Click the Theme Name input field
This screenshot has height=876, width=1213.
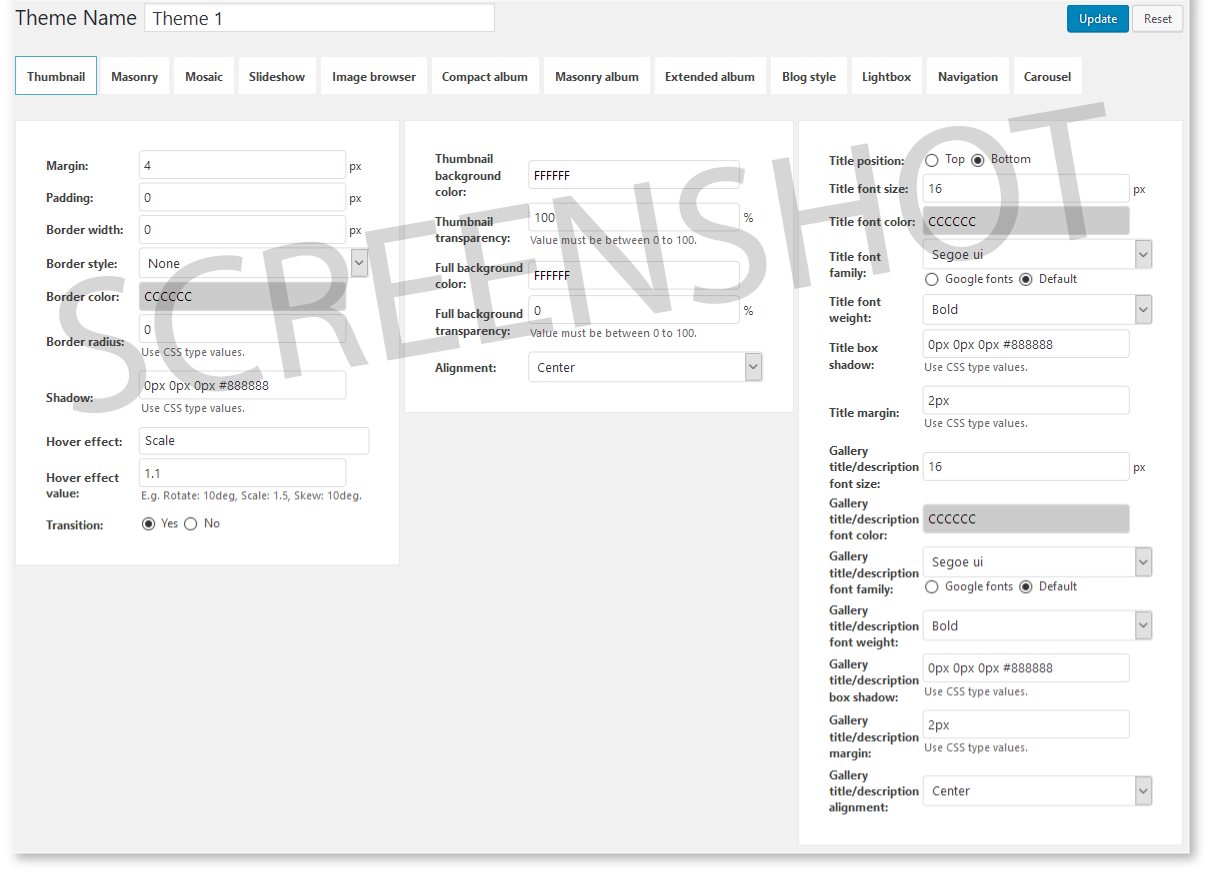tap(320, 18)
